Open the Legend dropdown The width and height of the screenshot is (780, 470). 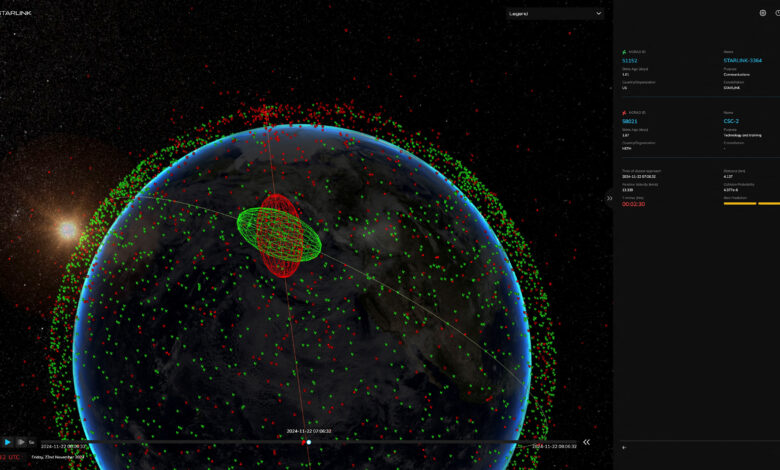coord(555,13)
